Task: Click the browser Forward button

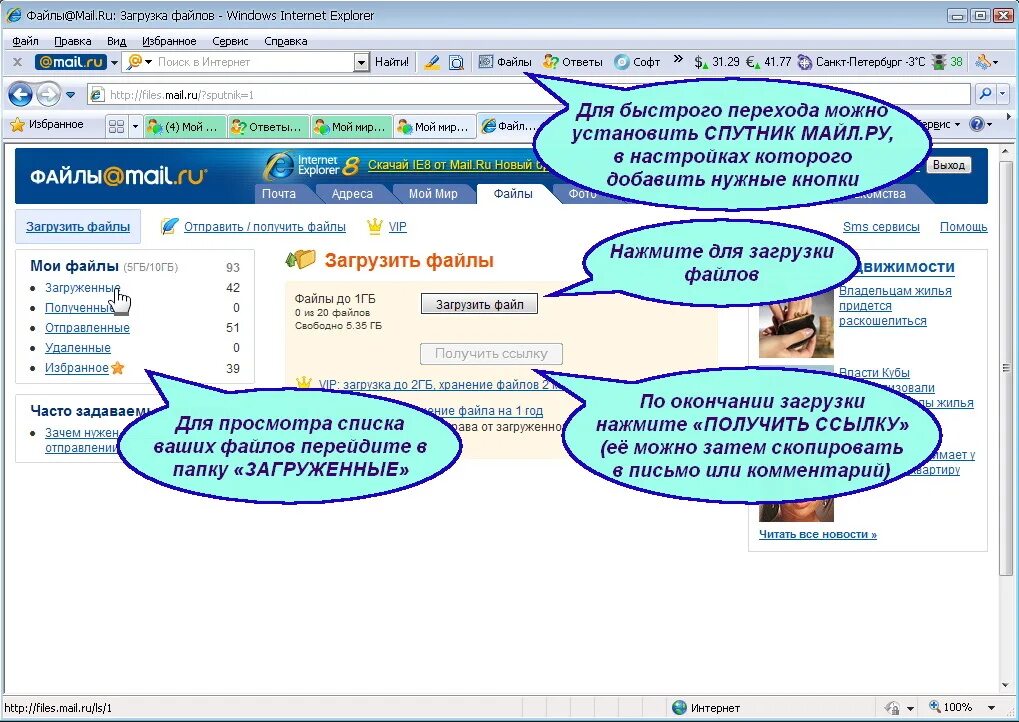Action: click(x=47, y=95)
